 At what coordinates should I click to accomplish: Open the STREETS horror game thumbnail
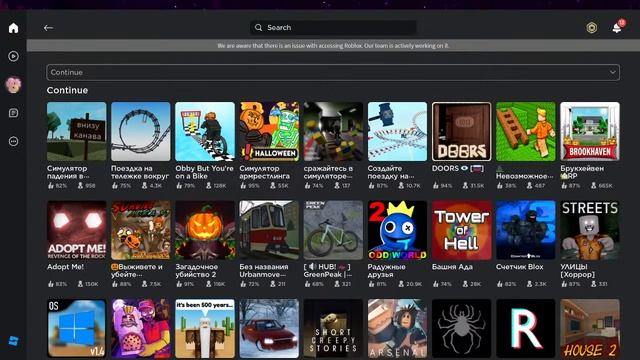point(590,230)
